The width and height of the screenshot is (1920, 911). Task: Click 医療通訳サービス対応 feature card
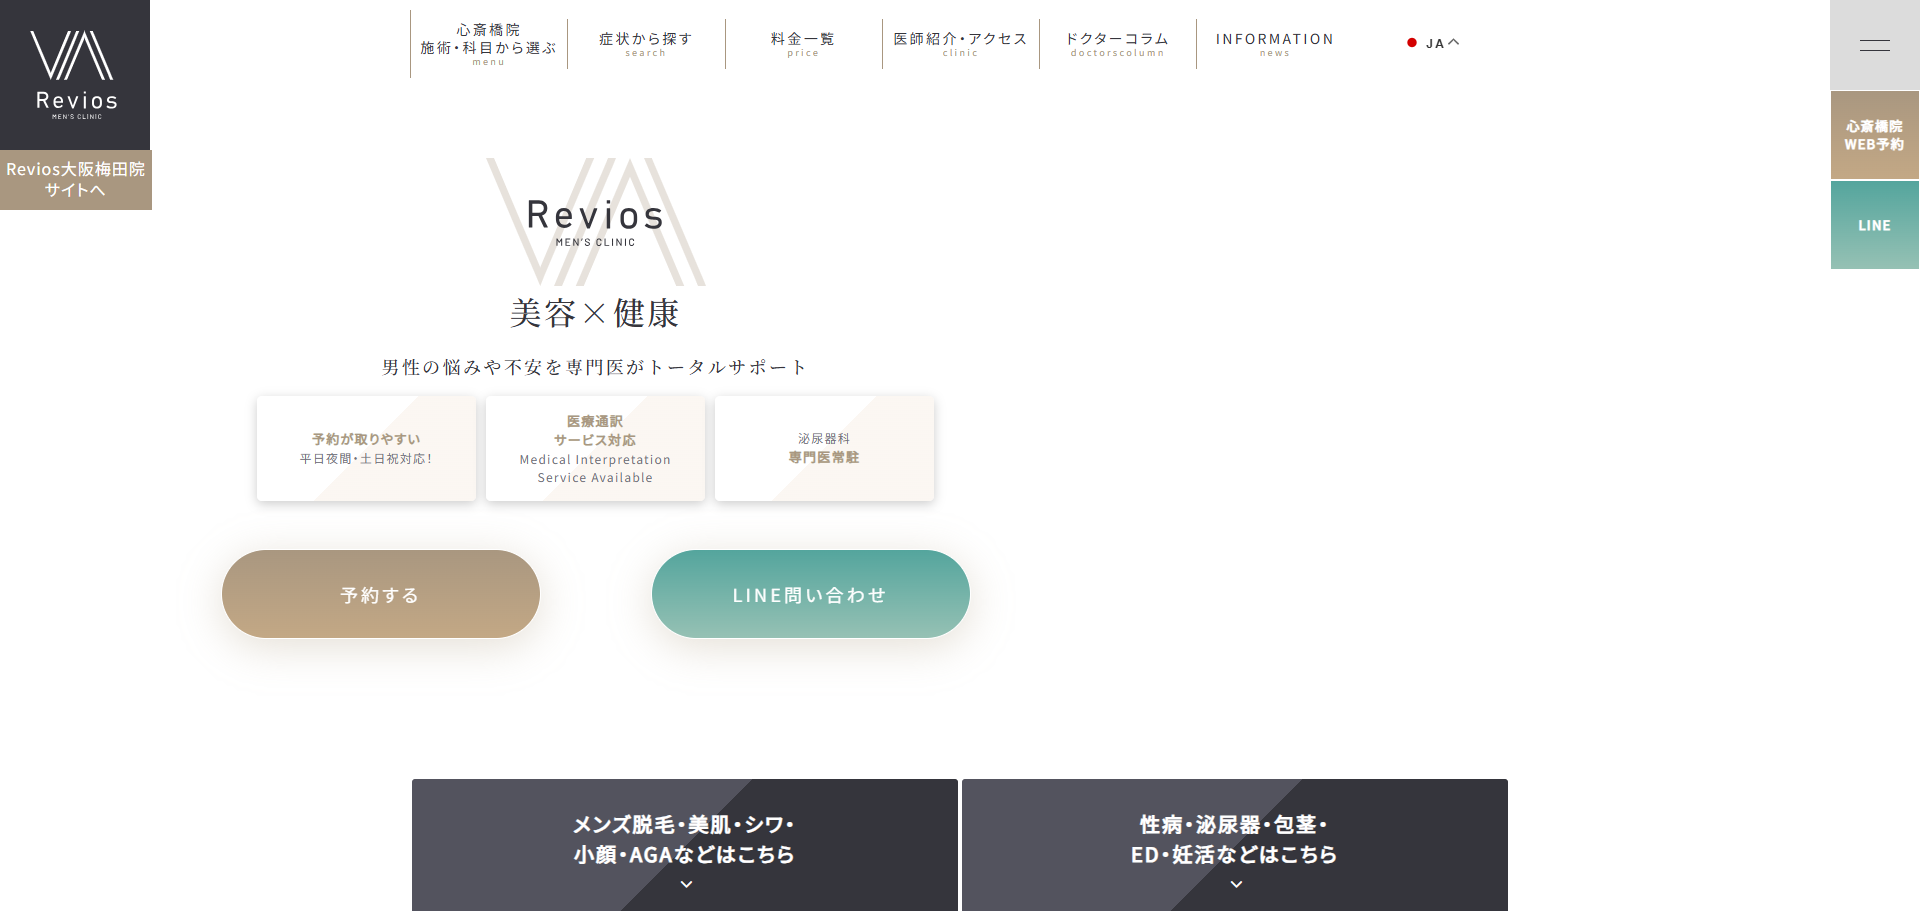coord(595,448)
